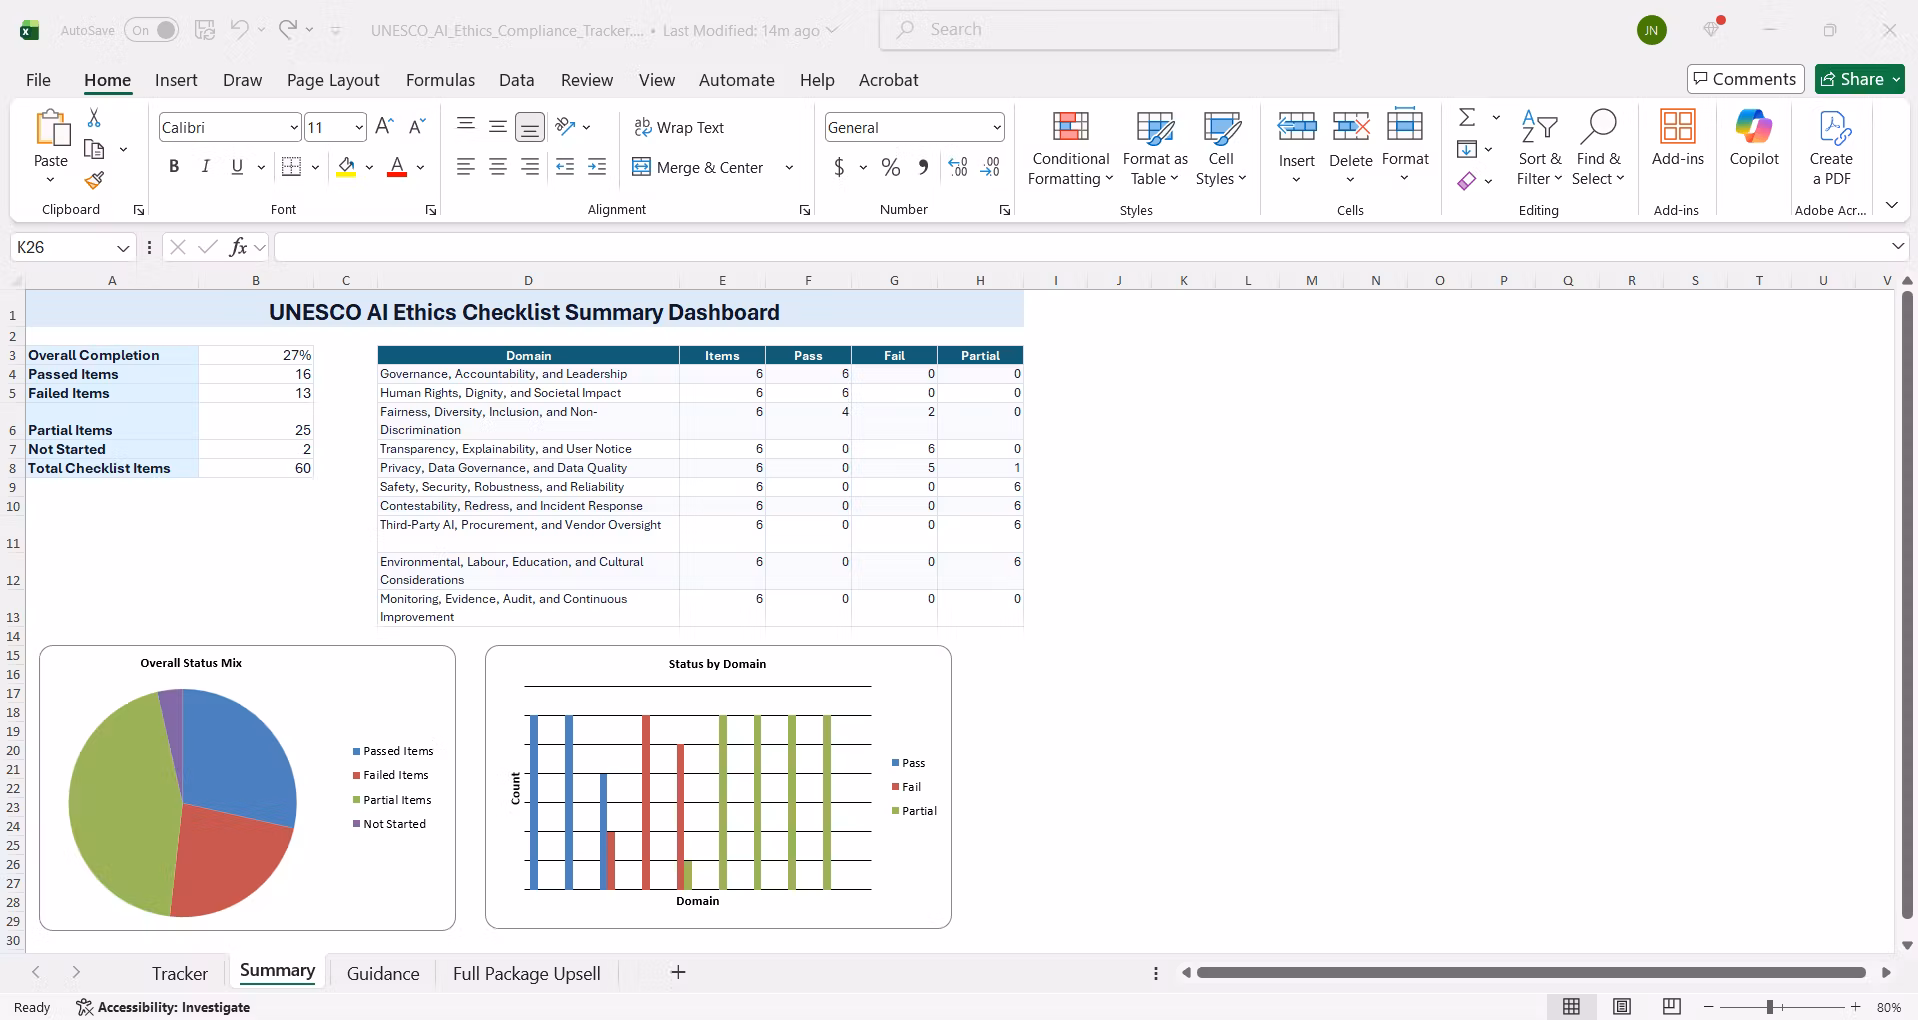Increase font size with the larger A
The image size is (1918, 1020).
coord(384,127)
